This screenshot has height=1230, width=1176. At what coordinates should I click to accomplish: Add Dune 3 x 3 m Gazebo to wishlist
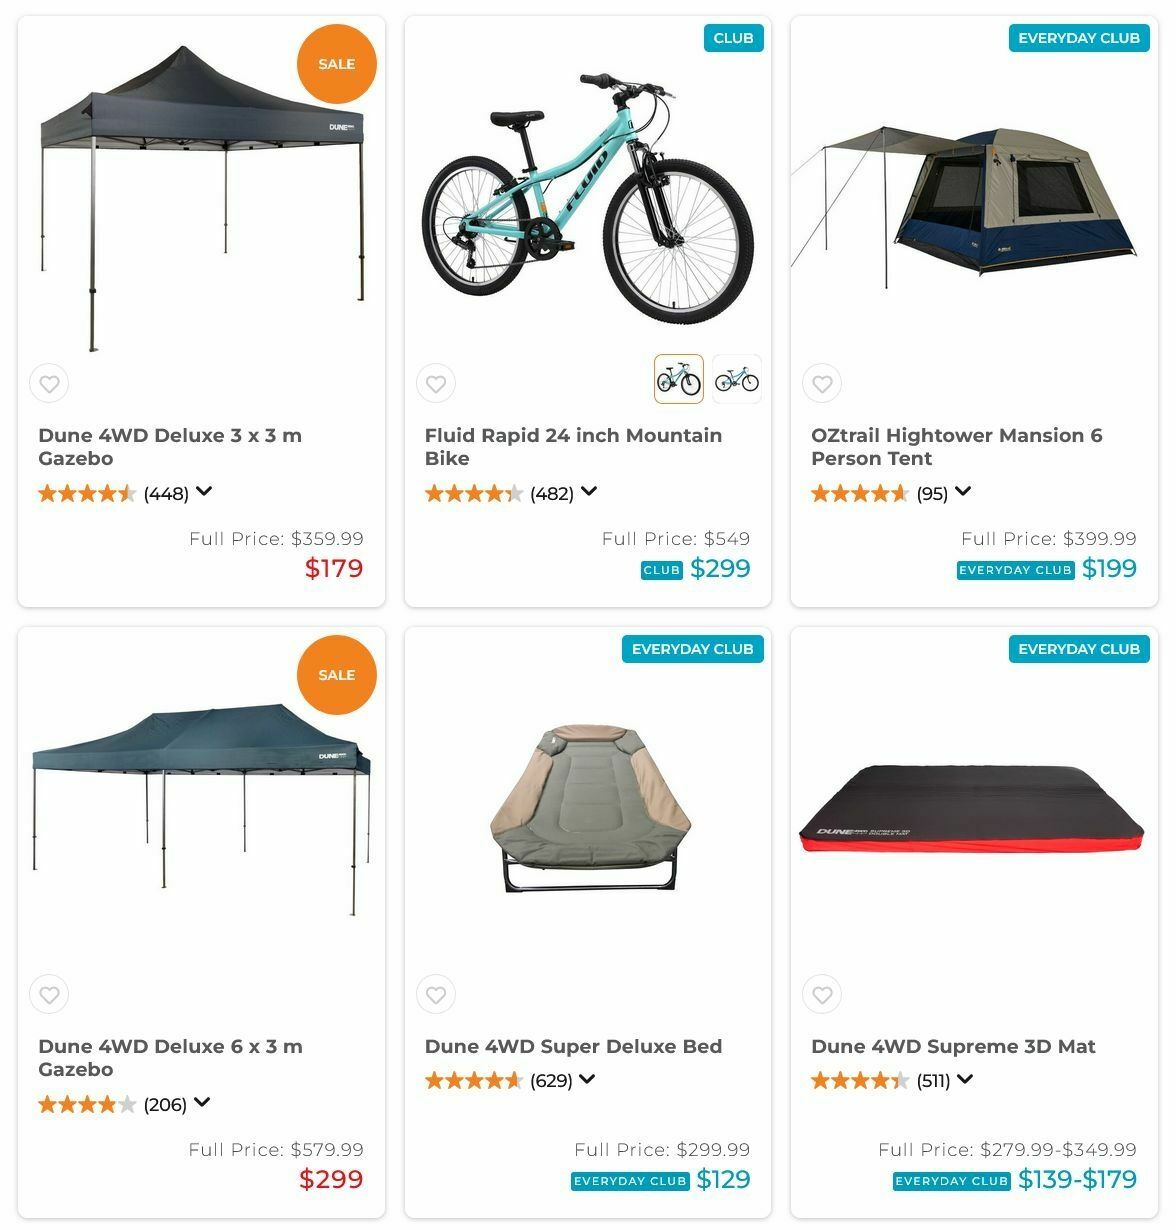pos(49,384)
